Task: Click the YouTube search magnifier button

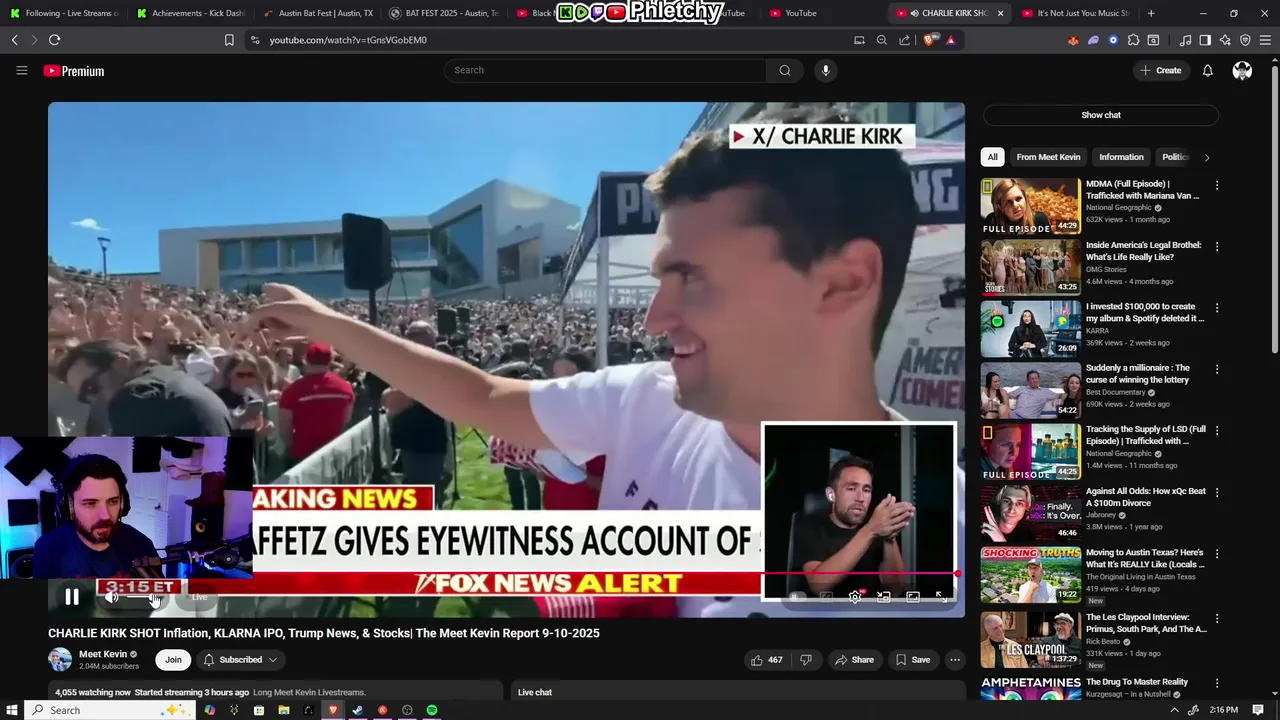Action: (x=785, y=70)
